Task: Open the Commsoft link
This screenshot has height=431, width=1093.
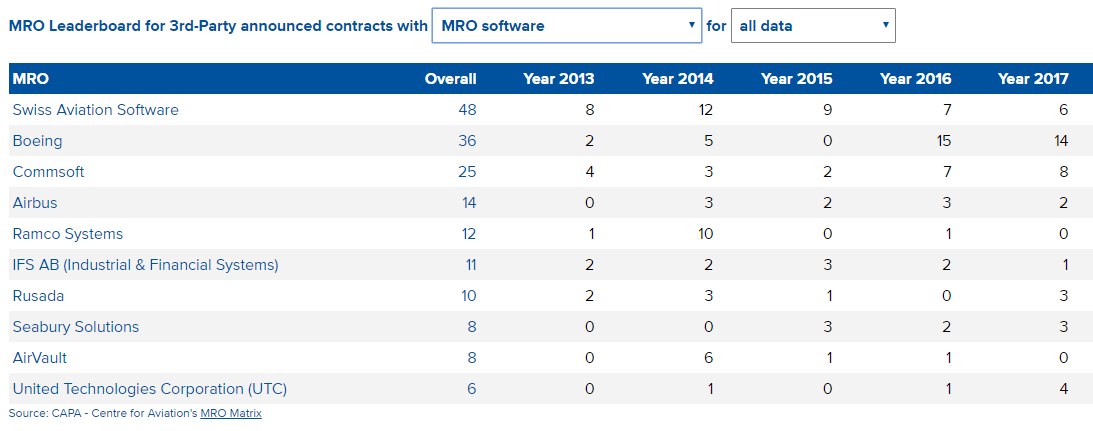Action: point(48,172)
